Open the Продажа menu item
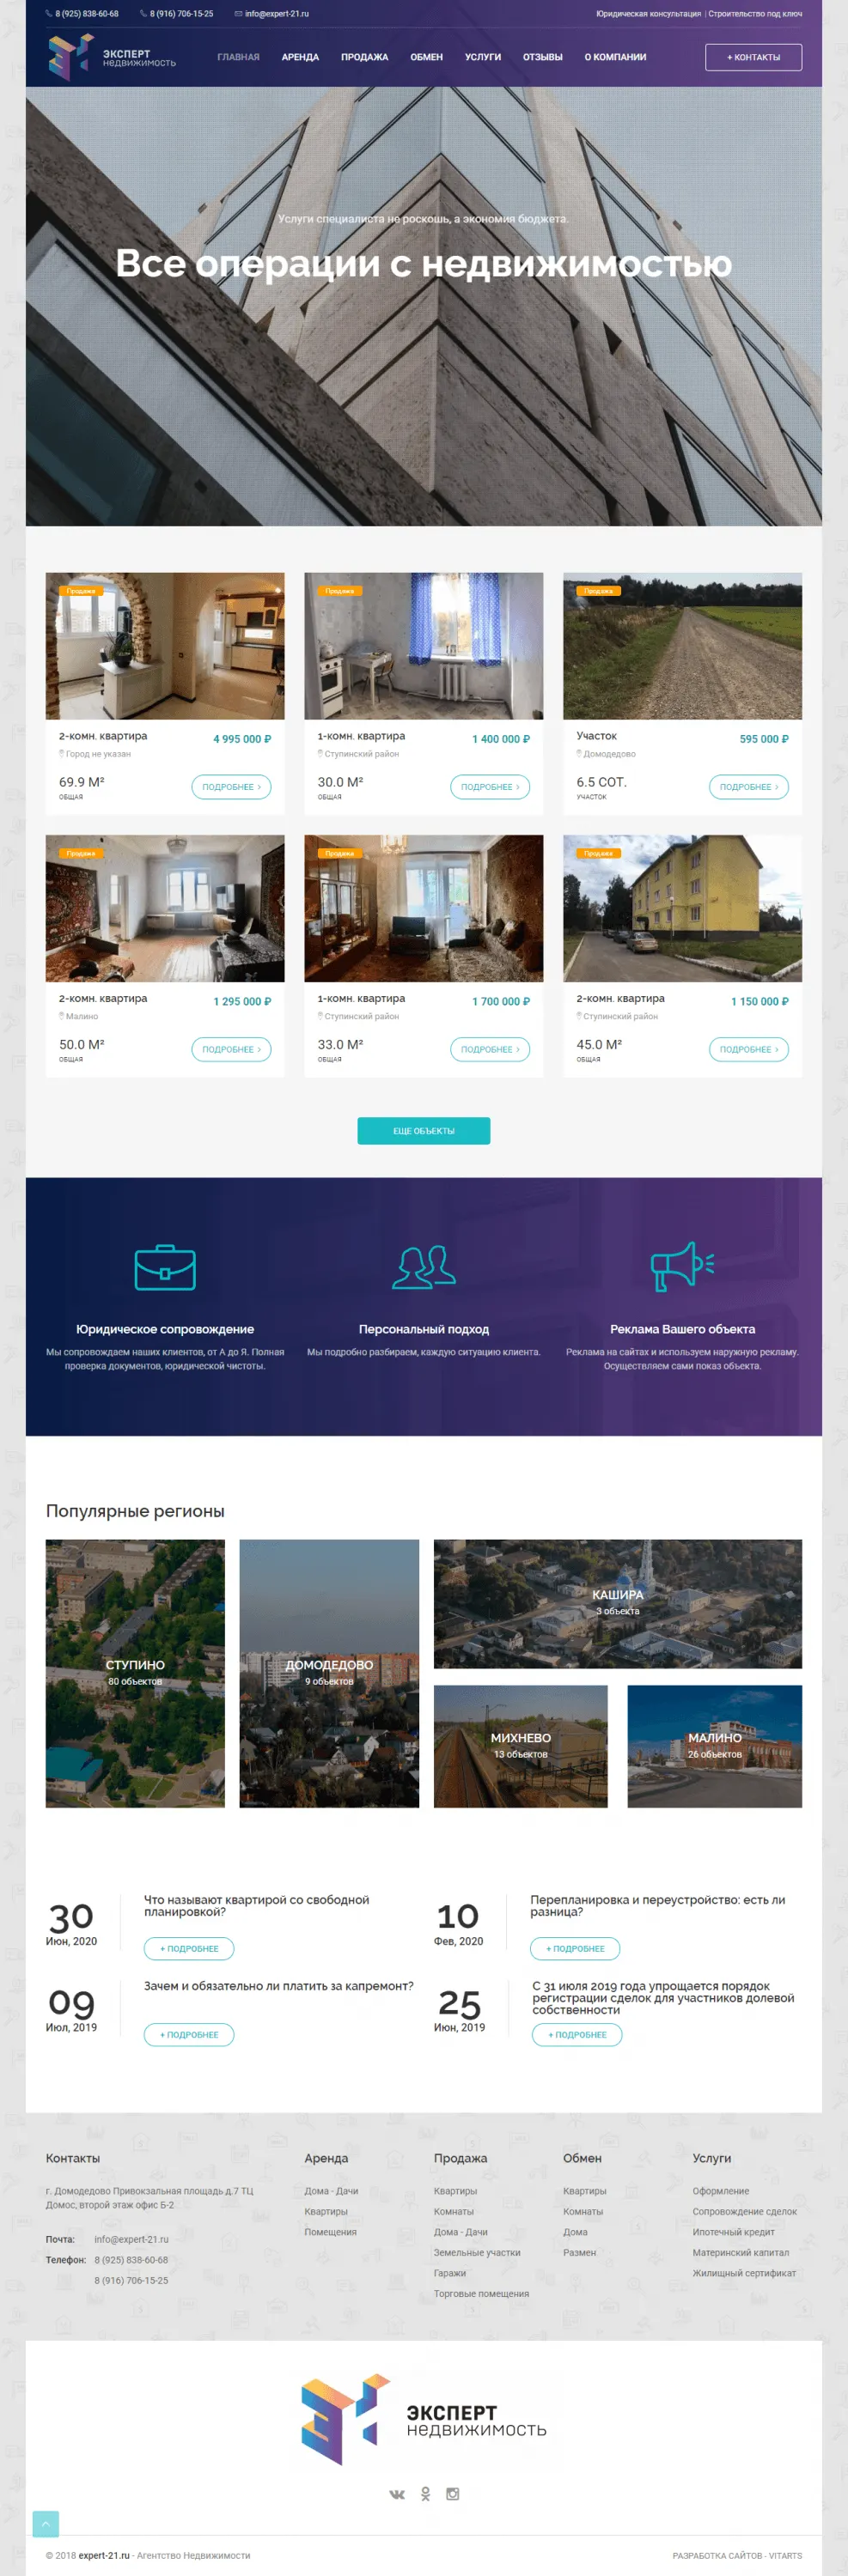Screen dimensions: 848x2576 click(364, 57)
